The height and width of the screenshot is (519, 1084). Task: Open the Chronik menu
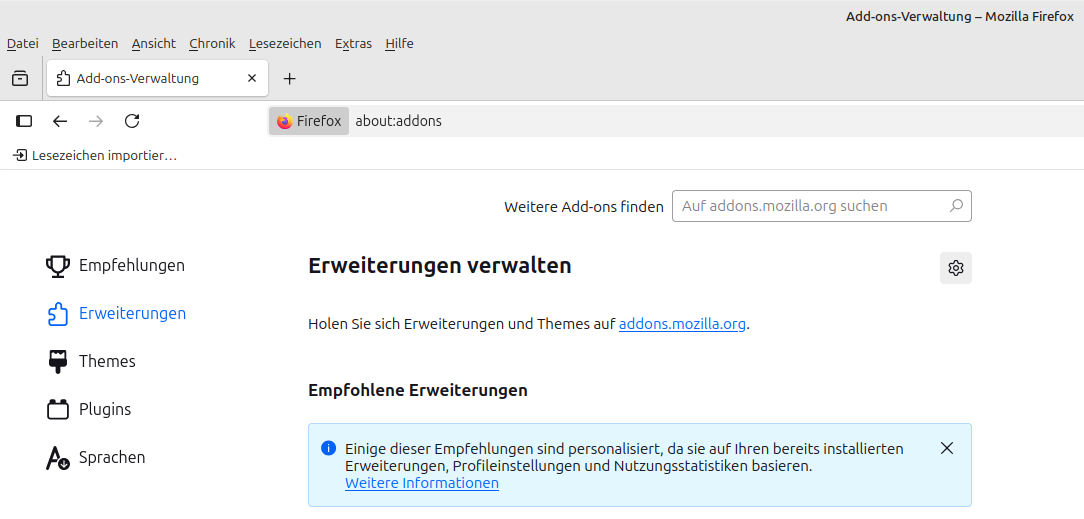[x=212, y=44]
